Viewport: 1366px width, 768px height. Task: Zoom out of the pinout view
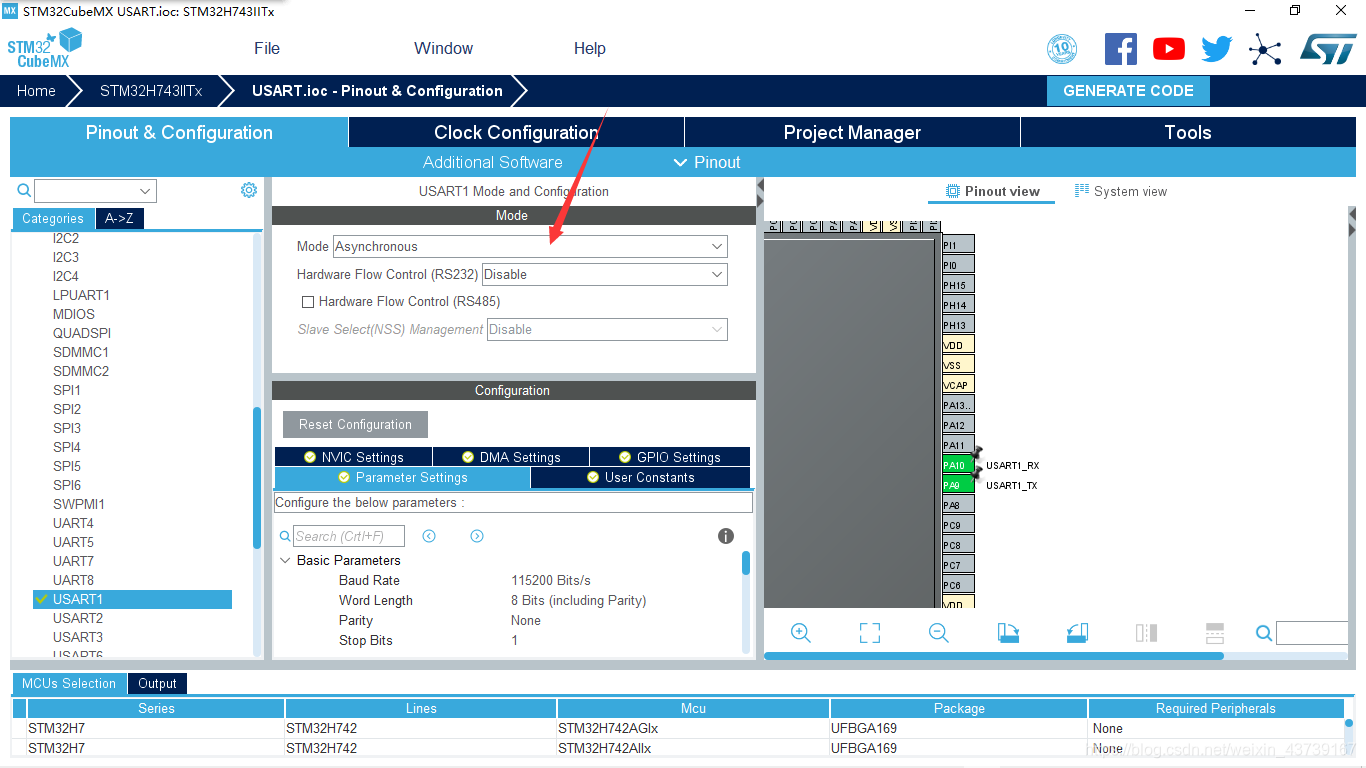point(938,633)
